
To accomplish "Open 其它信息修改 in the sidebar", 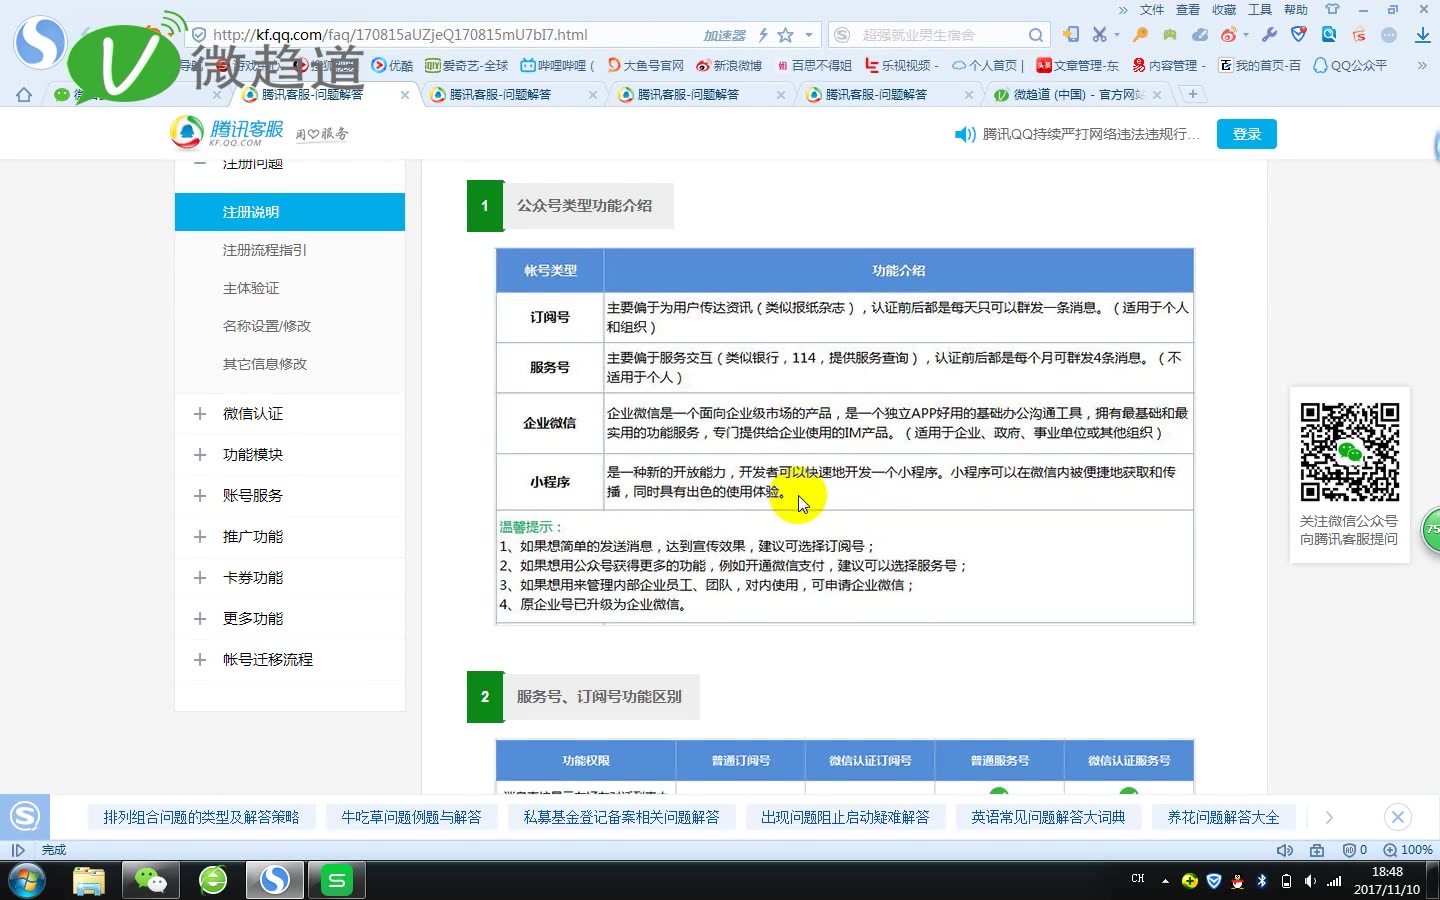I will coord(265,364).
